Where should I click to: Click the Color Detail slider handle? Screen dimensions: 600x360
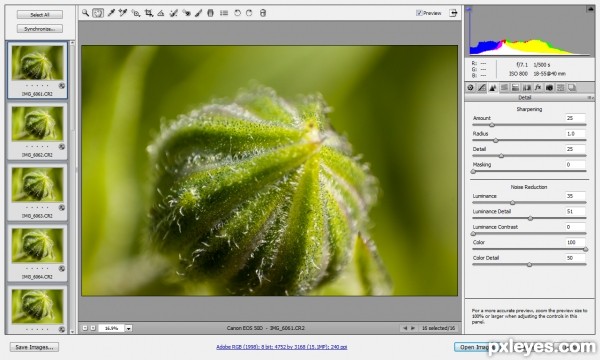click(x=530, y=265)
